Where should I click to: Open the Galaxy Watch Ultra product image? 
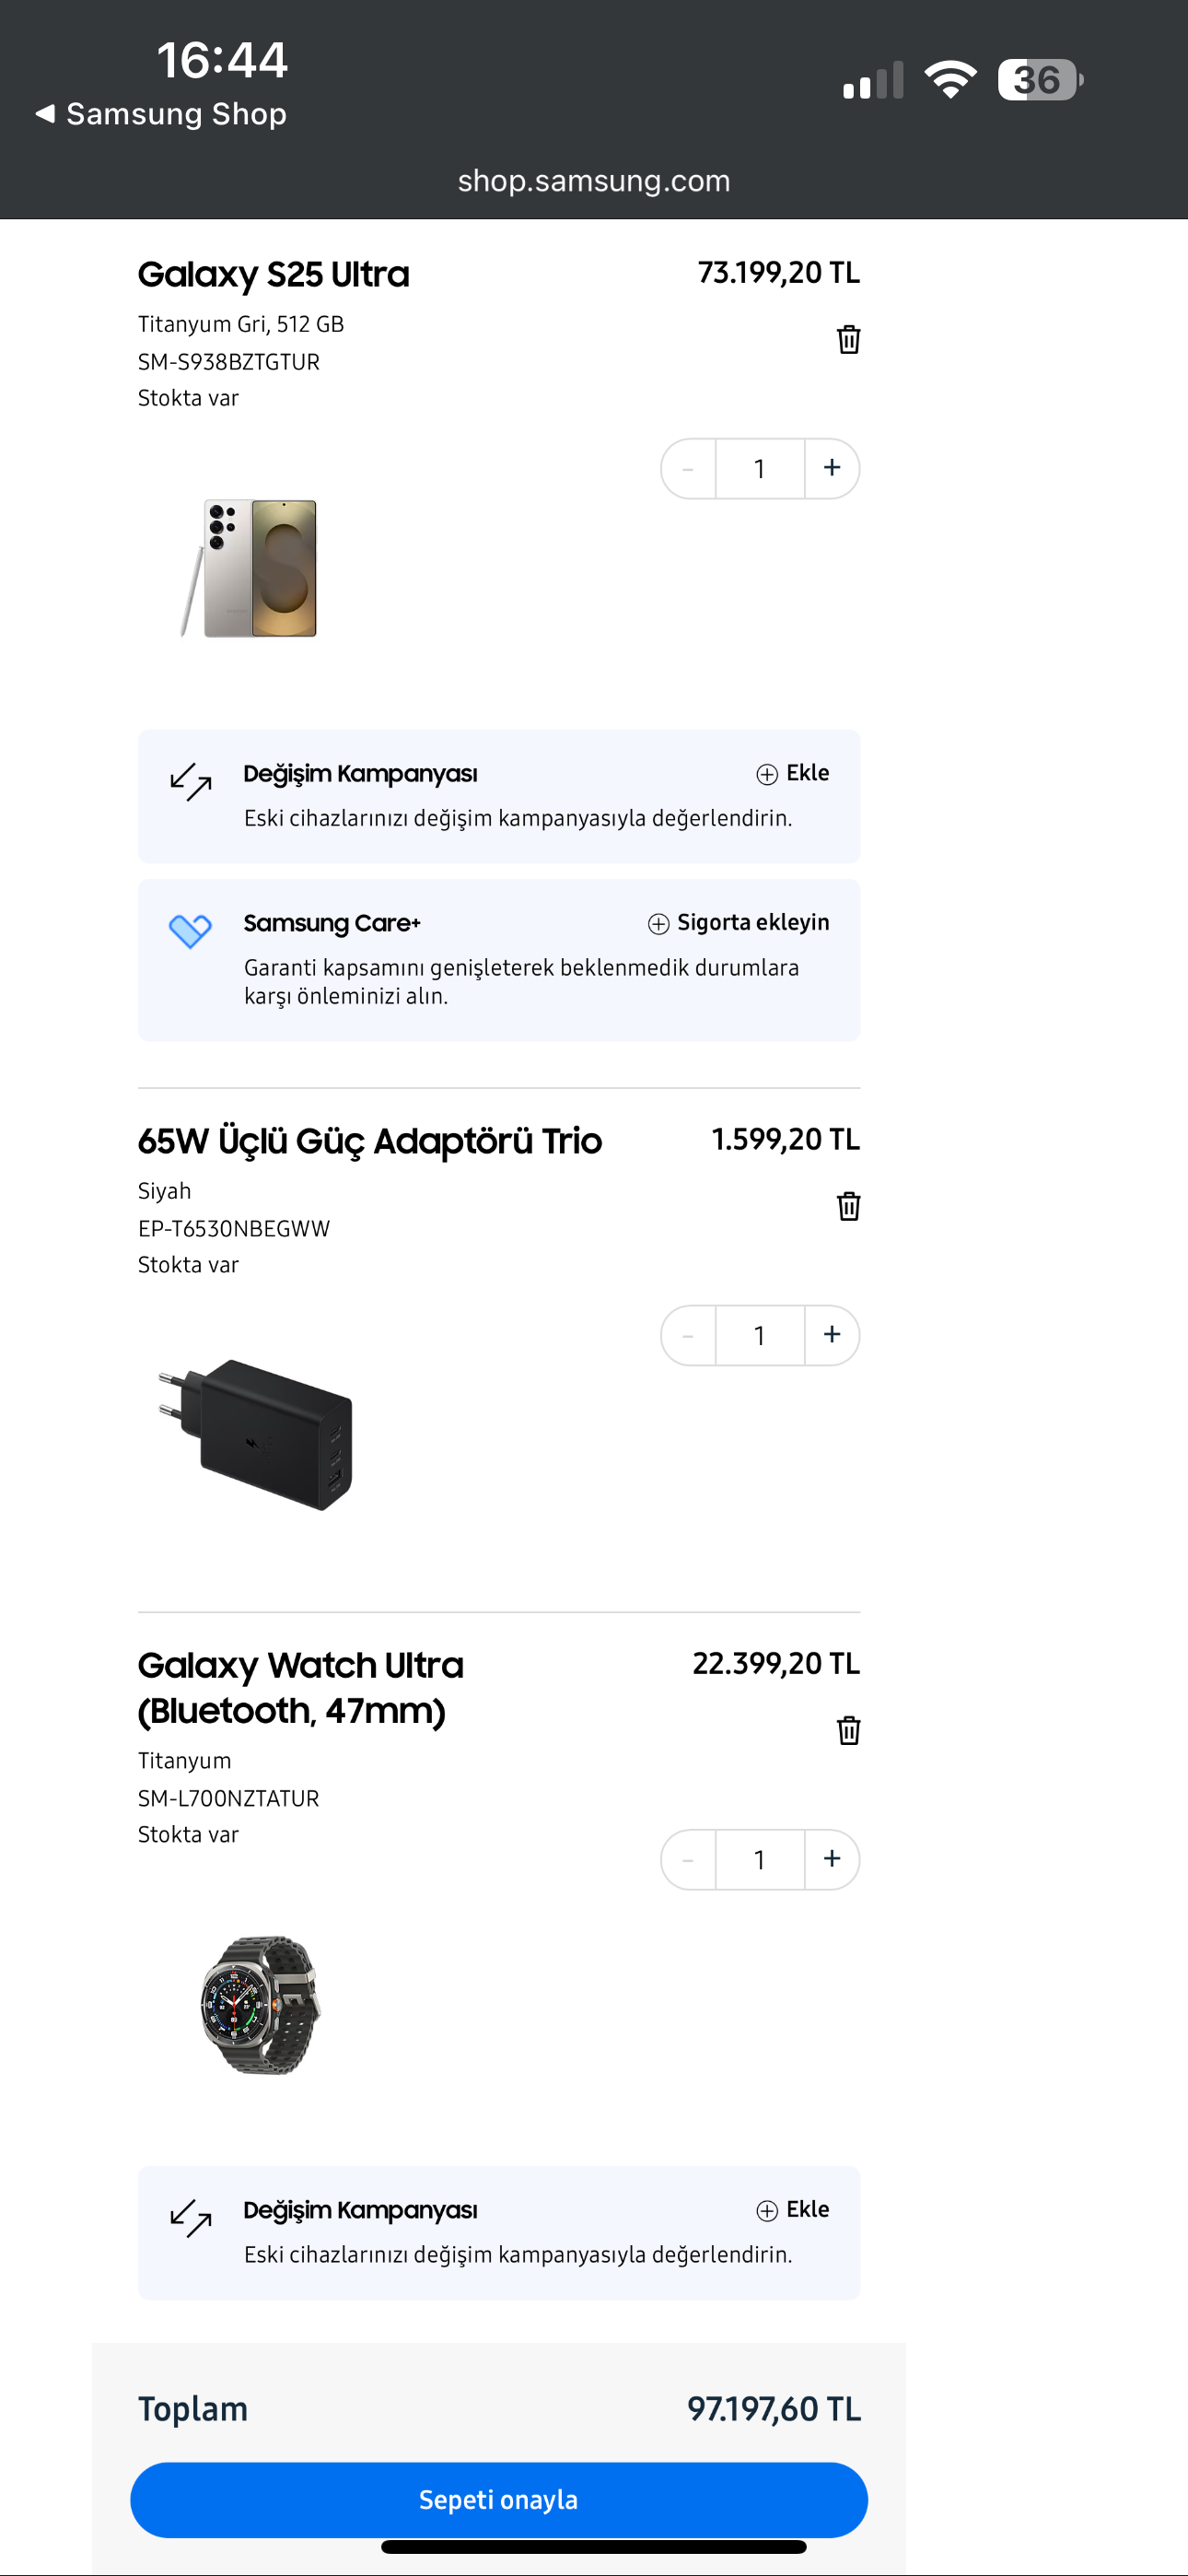(x=260, y=2004)
